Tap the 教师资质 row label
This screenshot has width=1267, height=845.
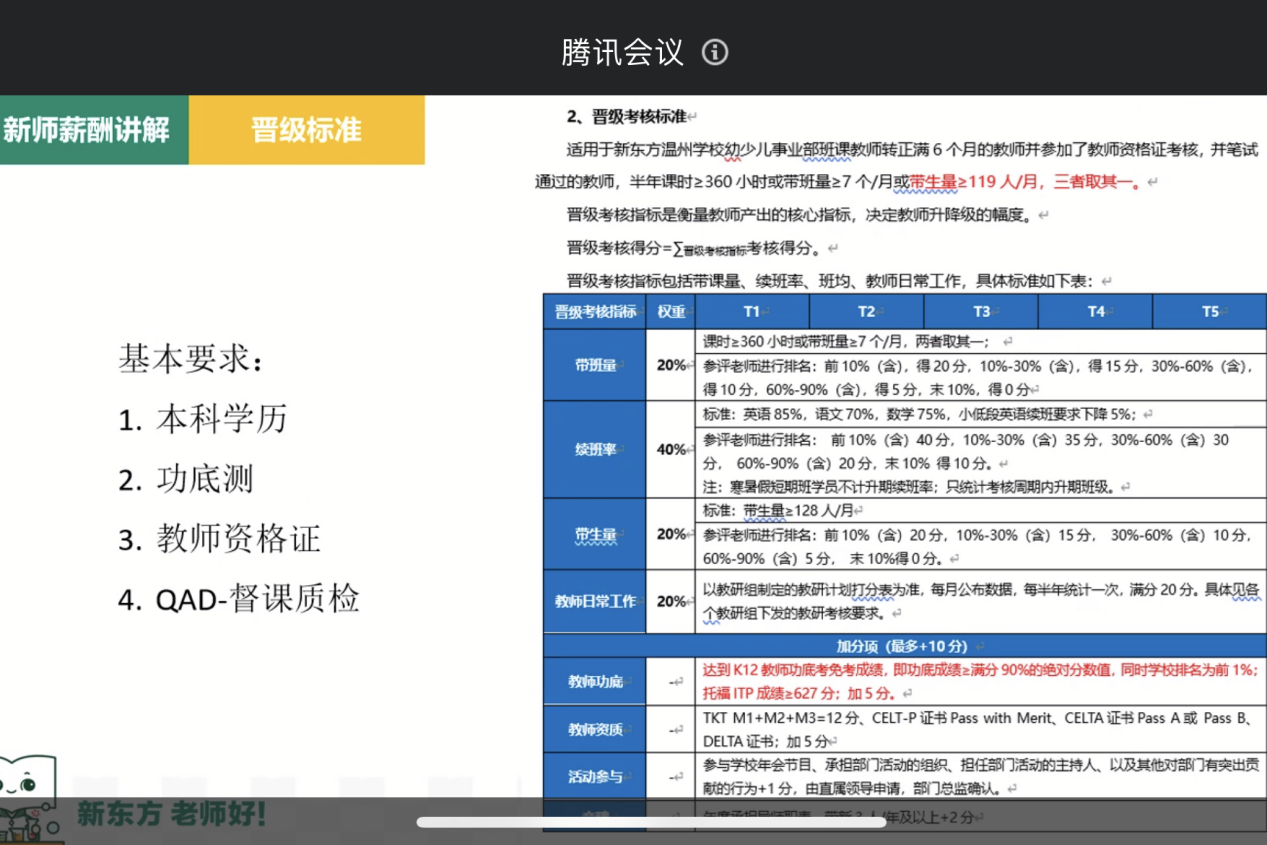595,730
